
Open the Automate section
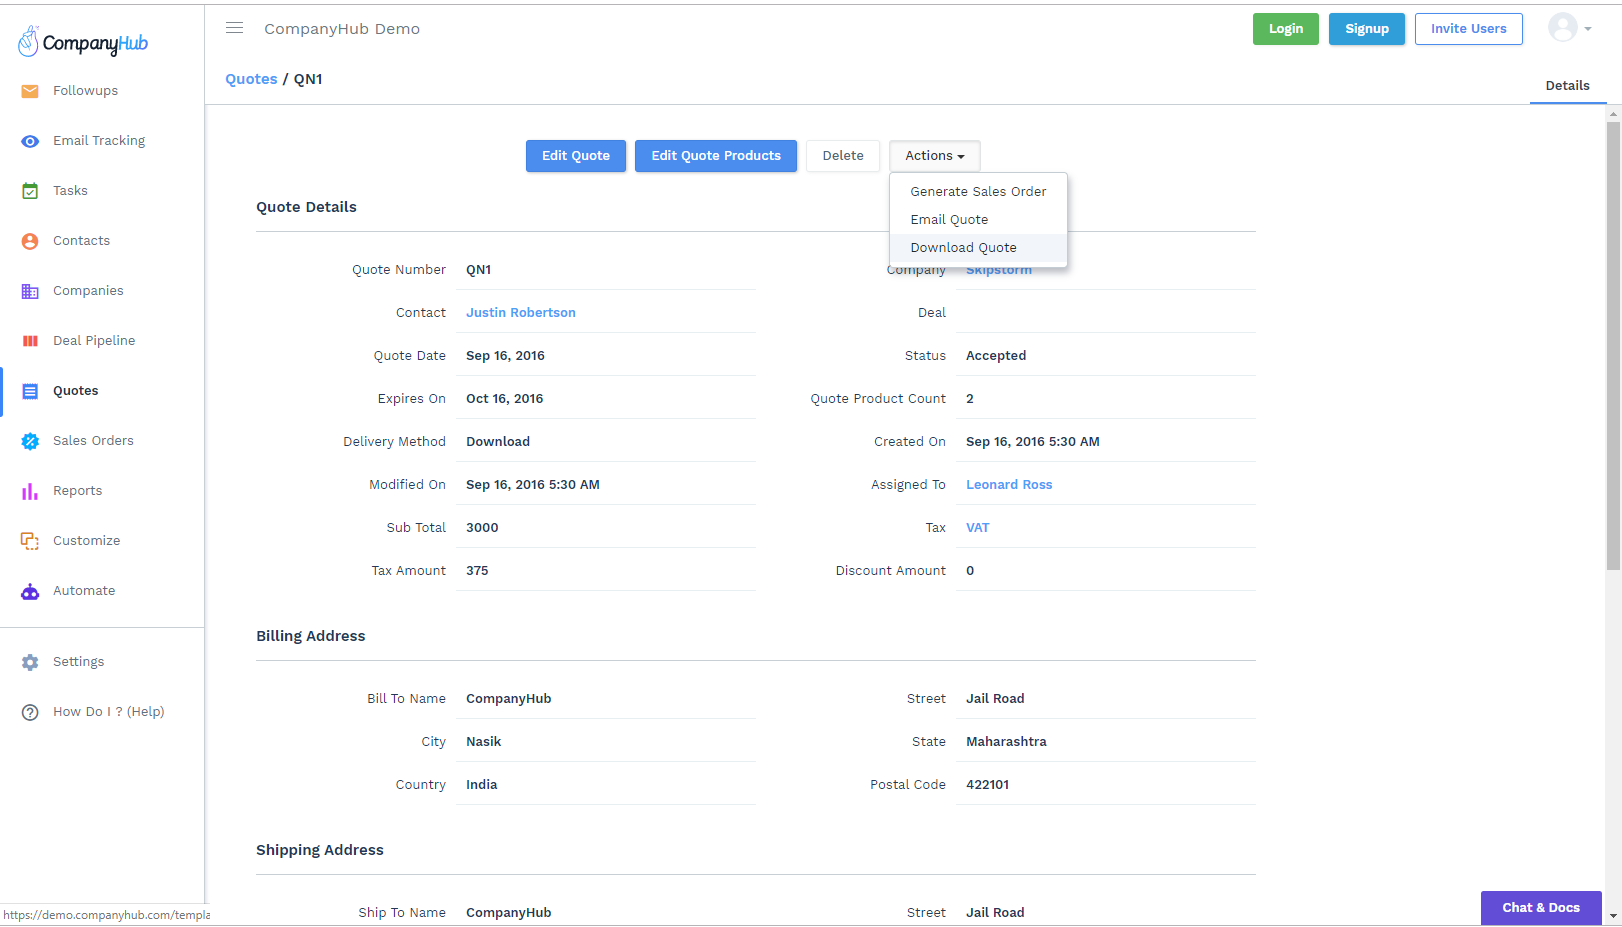(84, 591)
